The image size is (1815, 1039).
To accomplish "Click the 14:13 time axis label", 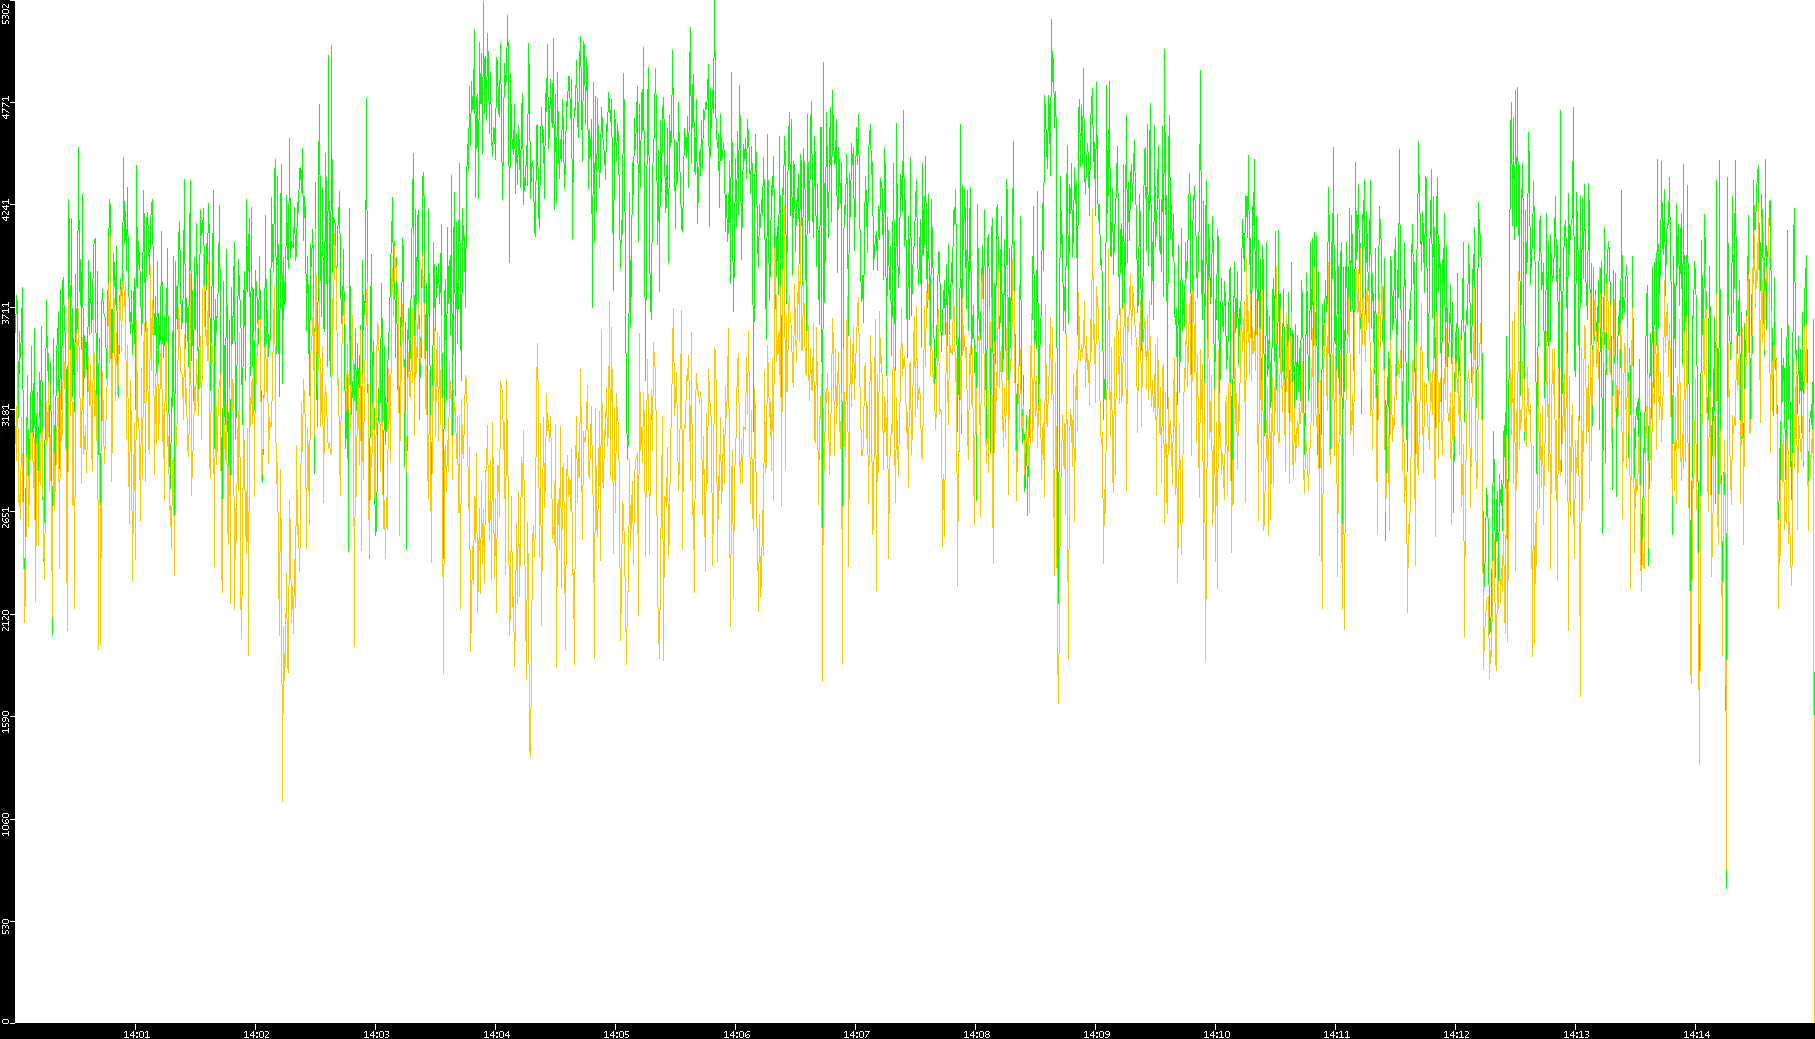I will coord(1576,1034).
